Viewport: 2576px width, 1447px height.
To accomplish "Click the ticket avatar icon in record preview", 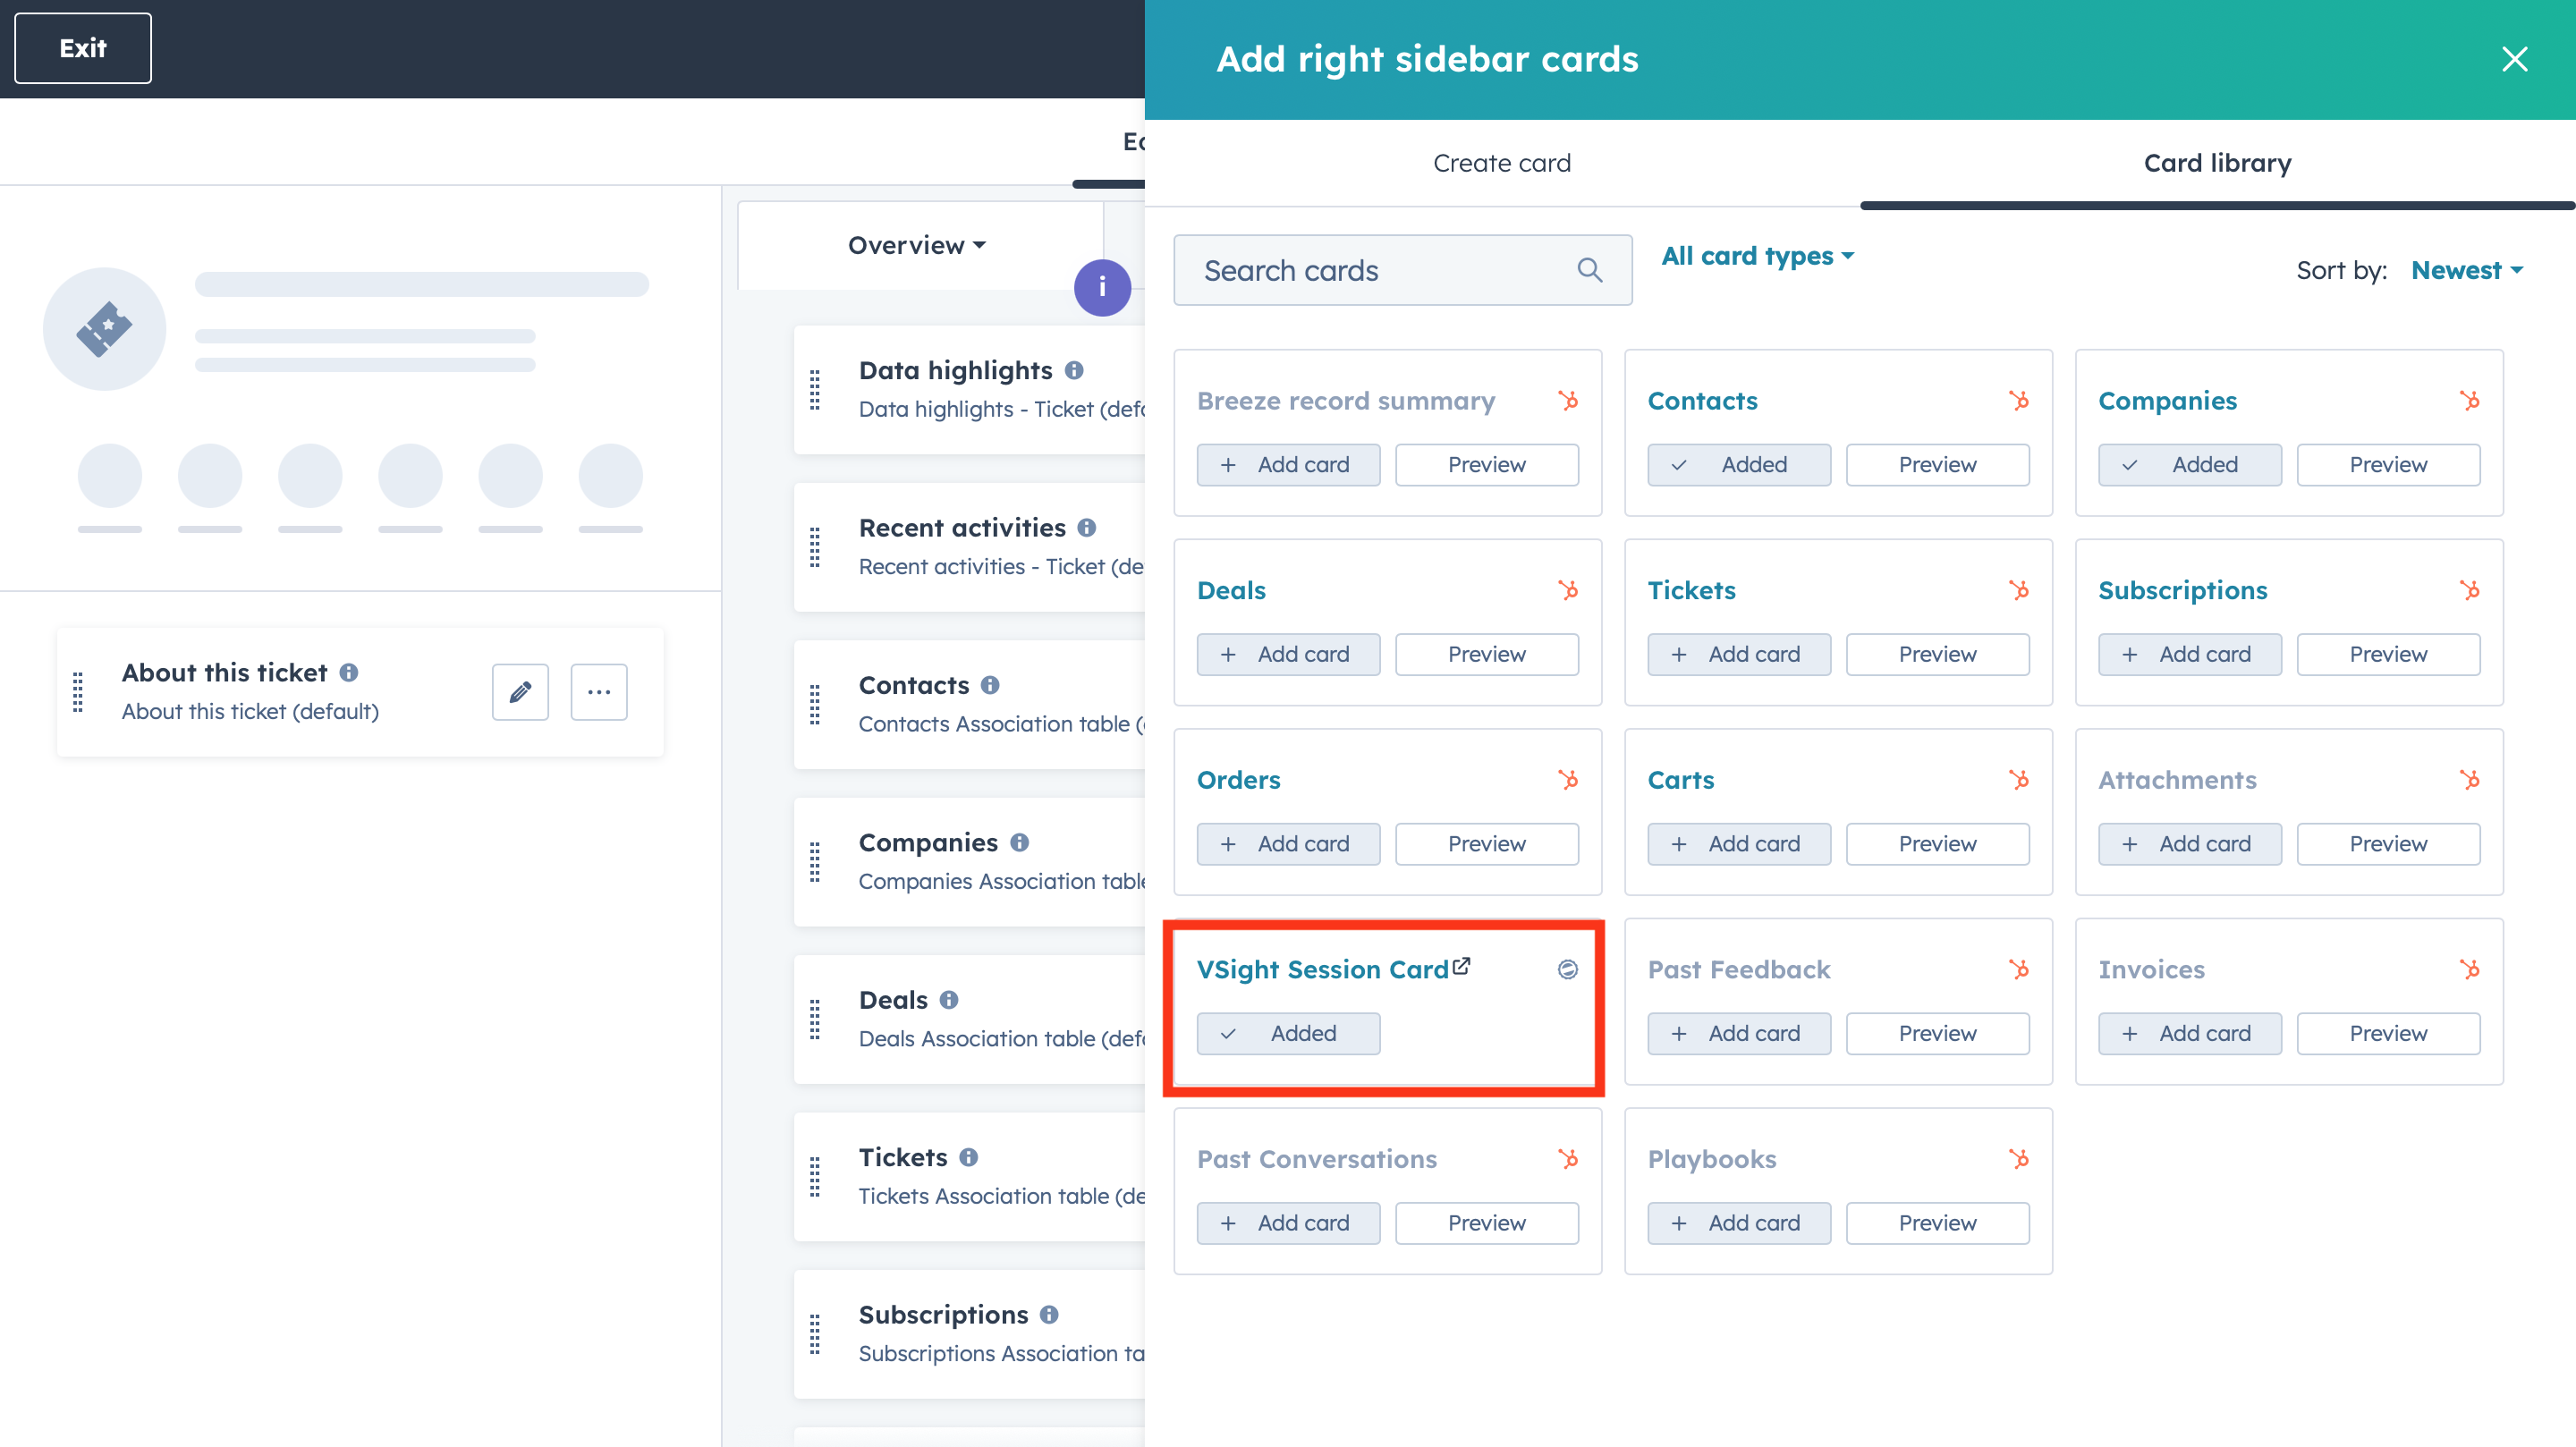I will coord(105,329).
